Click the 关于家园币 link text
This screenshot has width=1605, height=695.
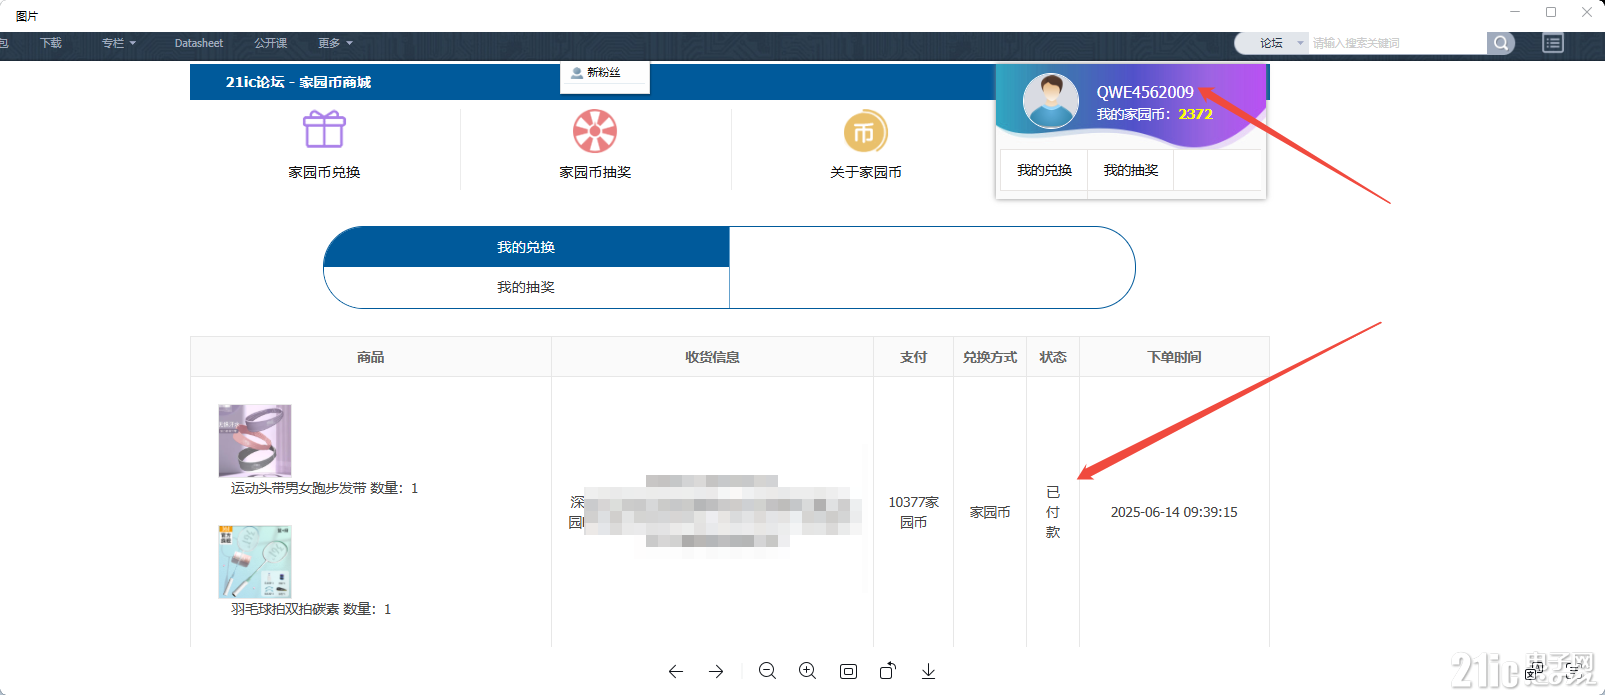point(866,172)
